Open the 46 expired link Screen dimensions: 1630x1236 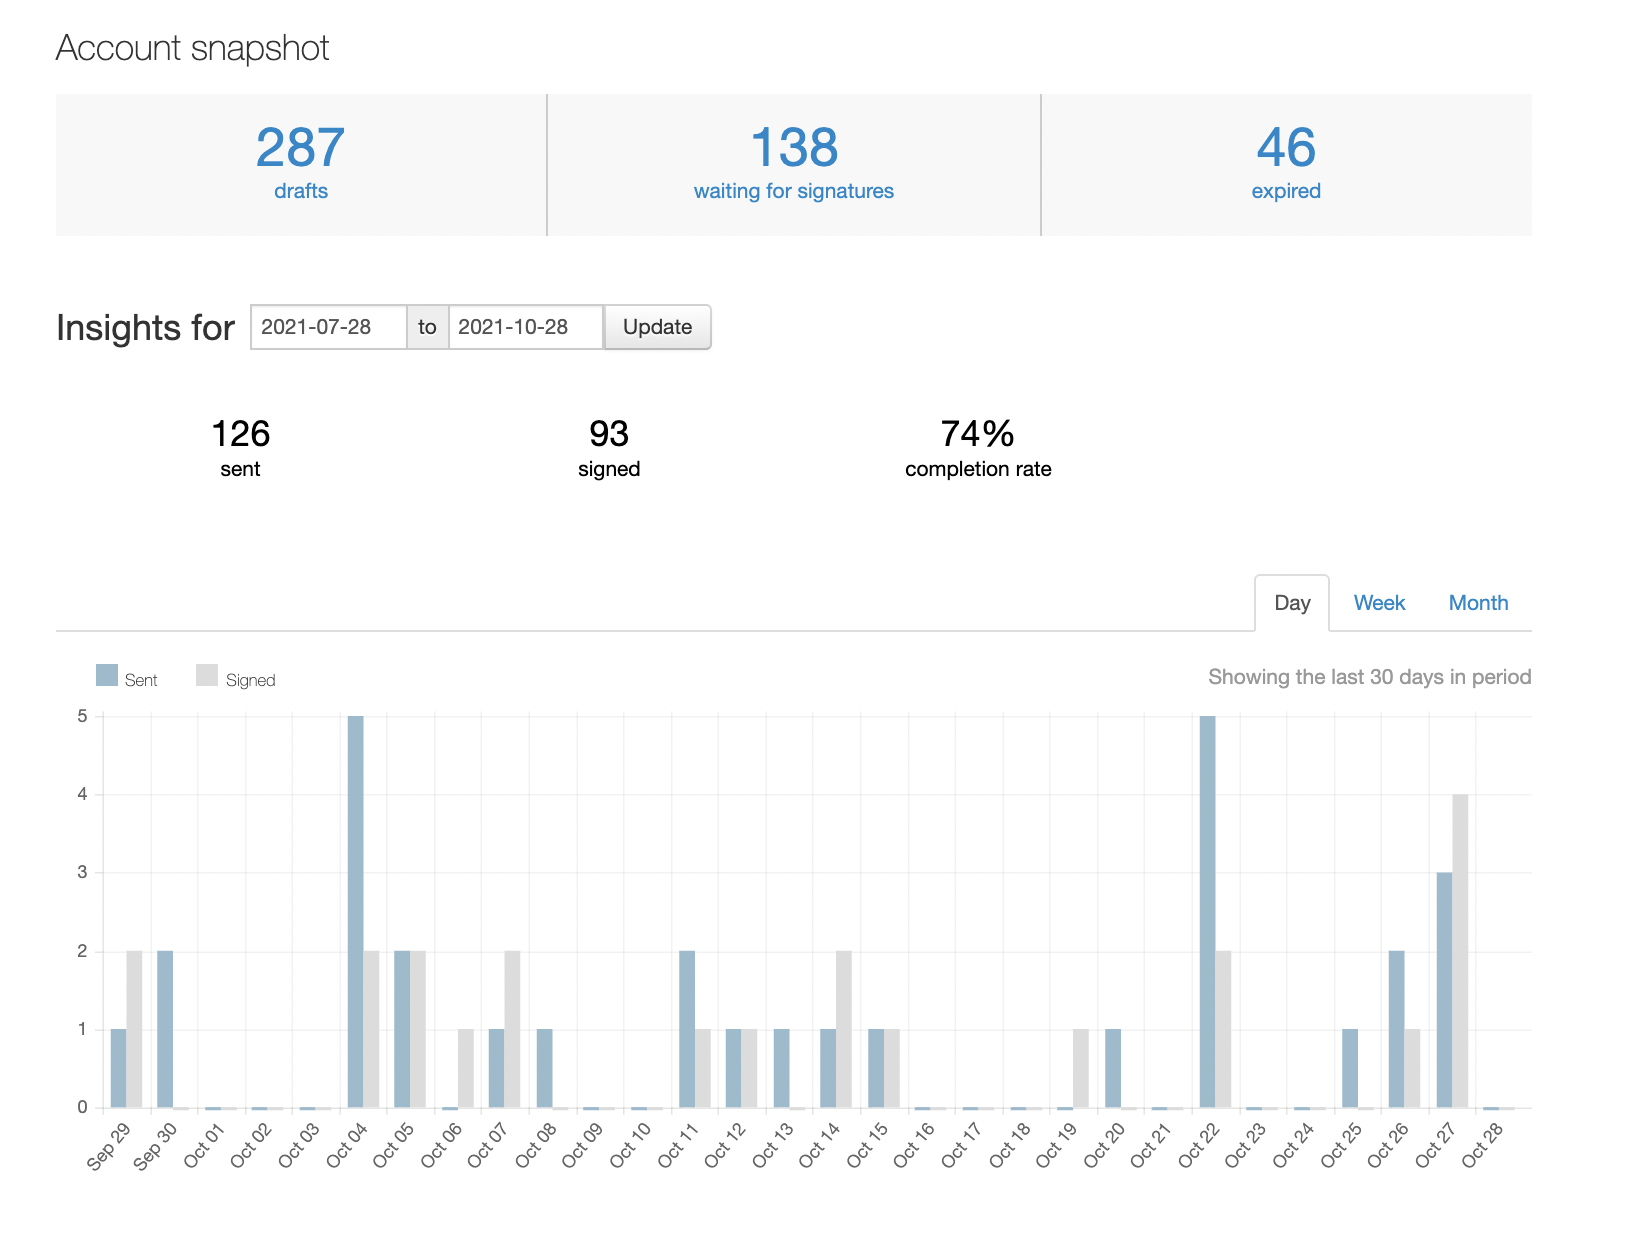(1286, 163)
